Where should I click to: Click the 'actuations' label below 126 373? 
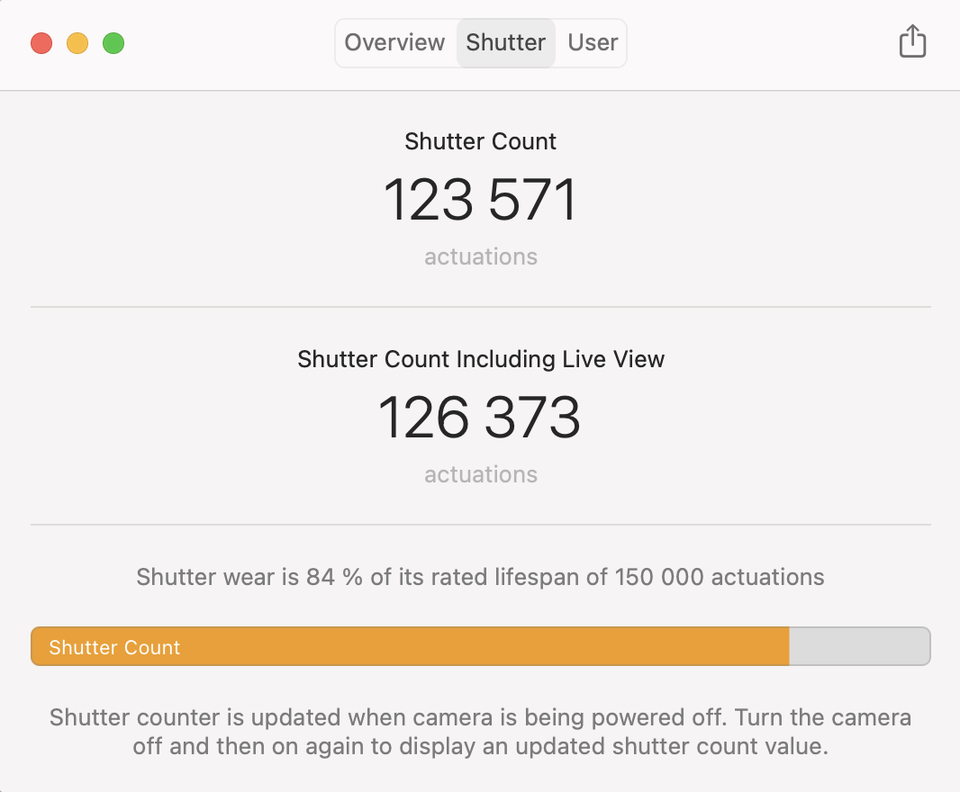(480, 475)
